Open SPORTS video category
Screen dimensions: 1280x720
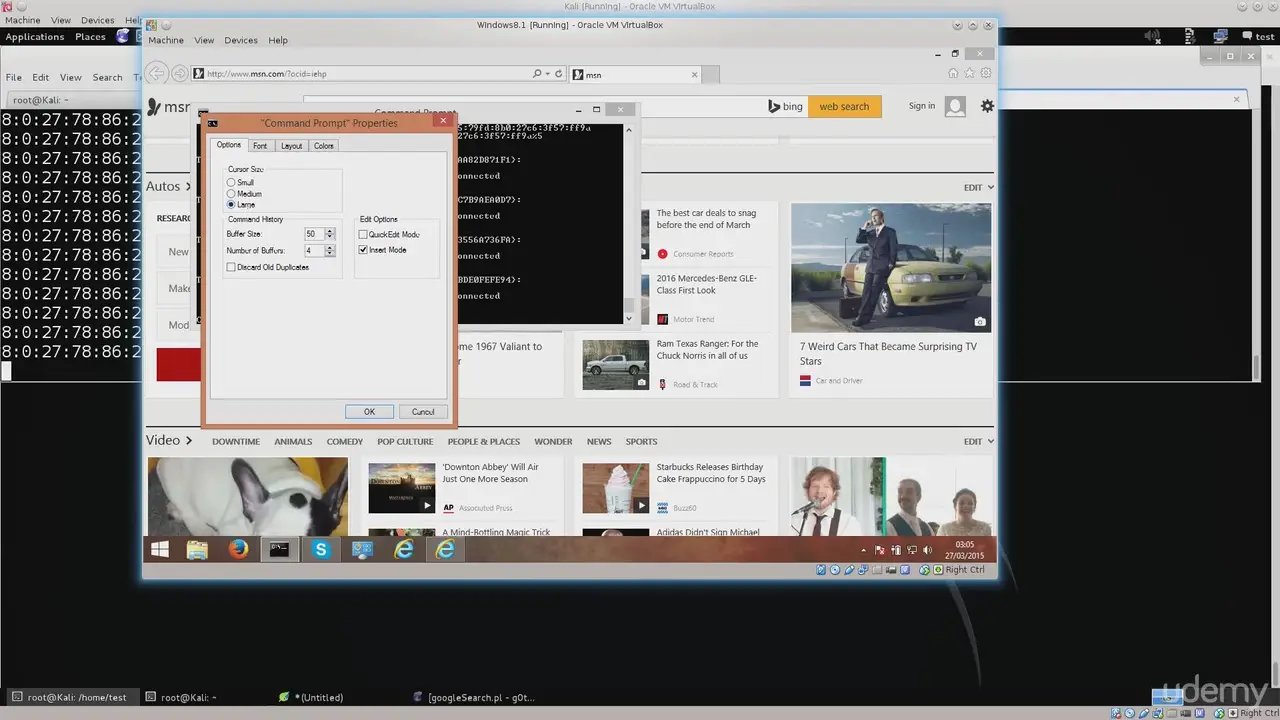pos(641,441)
